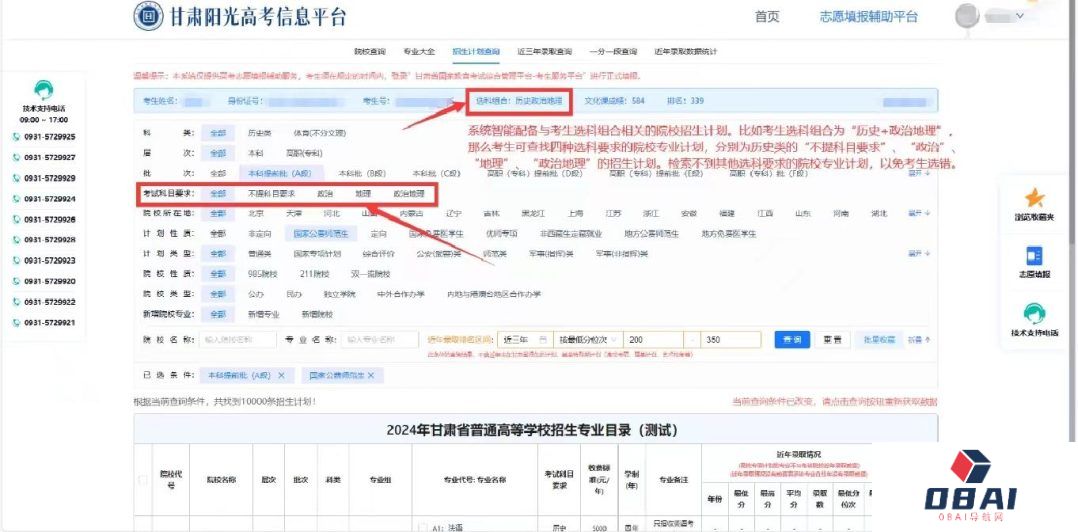Tick checkbox next to A1 major row
The width and height of the screenshot is (1078, 532).
pos(423,528)
